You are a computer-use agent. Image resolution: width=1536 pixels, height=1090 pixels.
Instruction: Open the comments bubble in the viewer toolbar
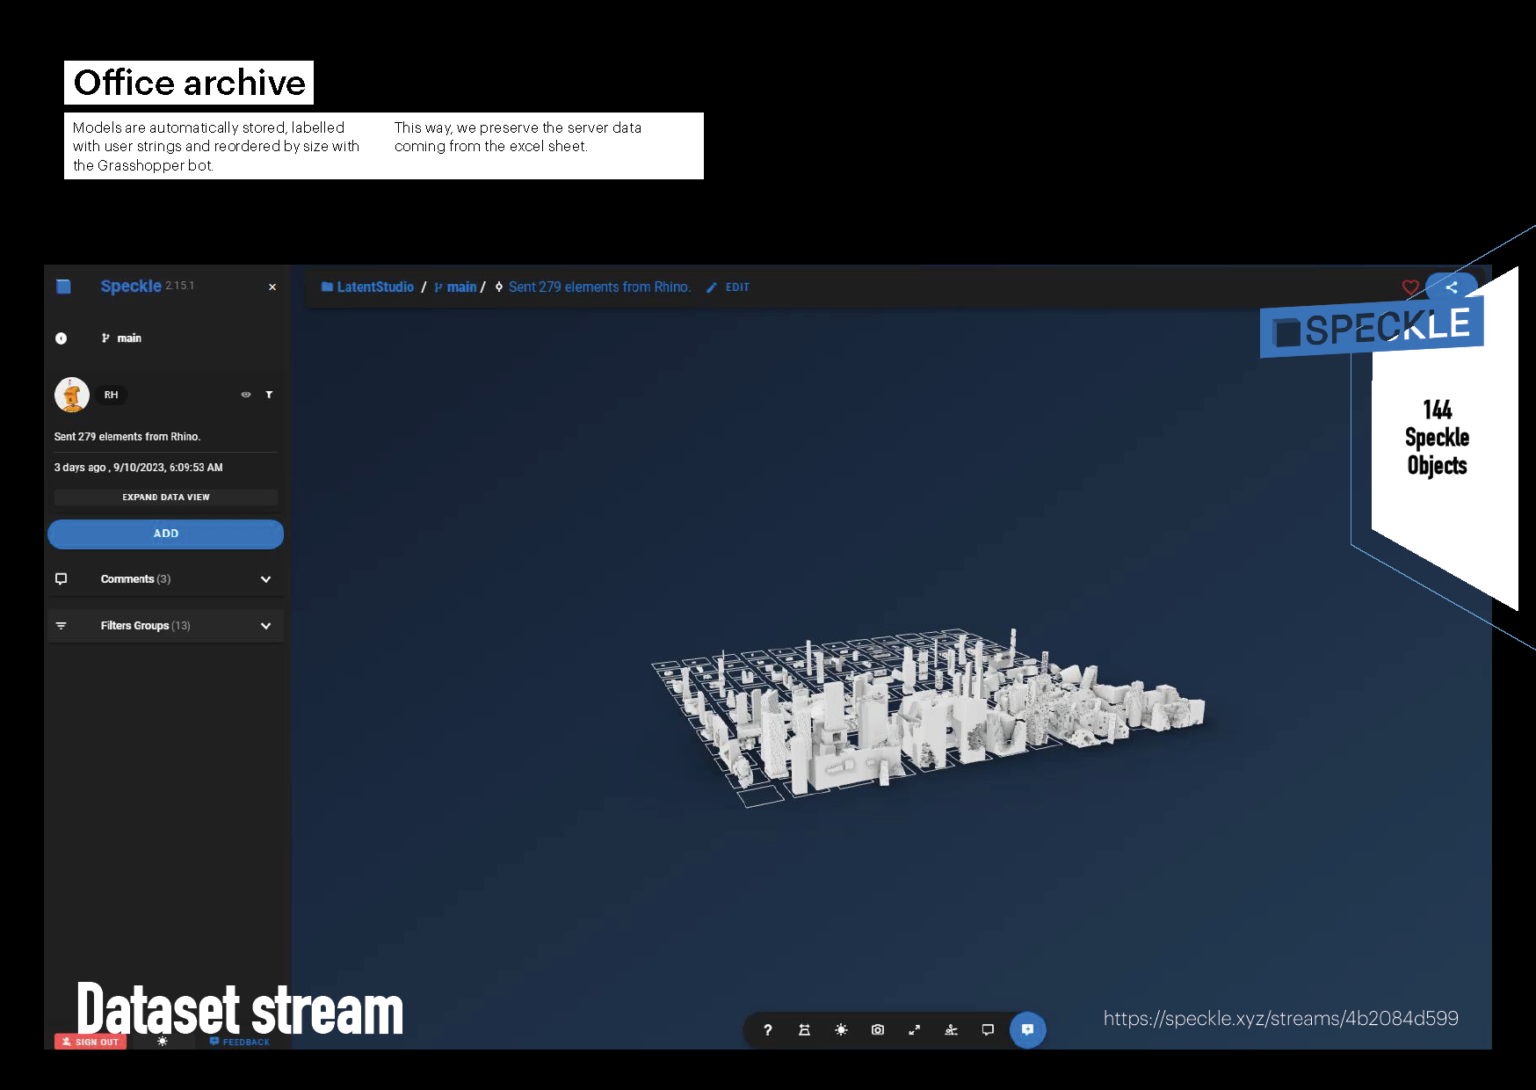pos(988,1030)
